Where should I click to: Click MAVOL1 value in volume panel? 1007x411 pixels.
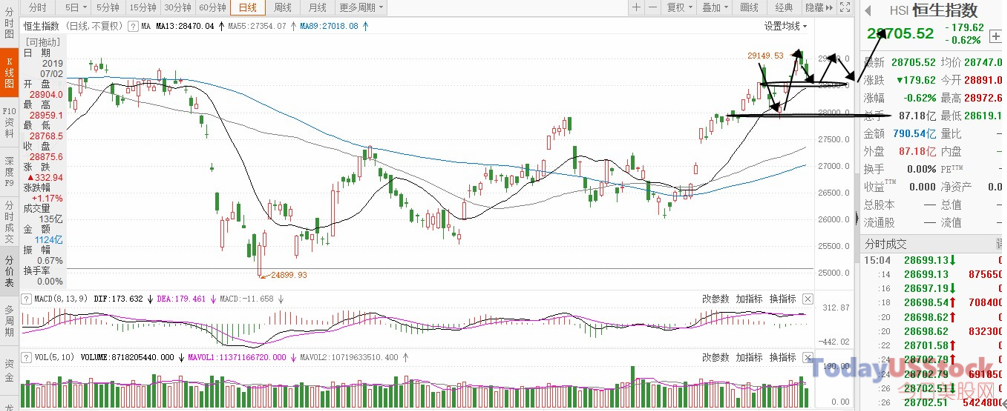coord(236,356)
